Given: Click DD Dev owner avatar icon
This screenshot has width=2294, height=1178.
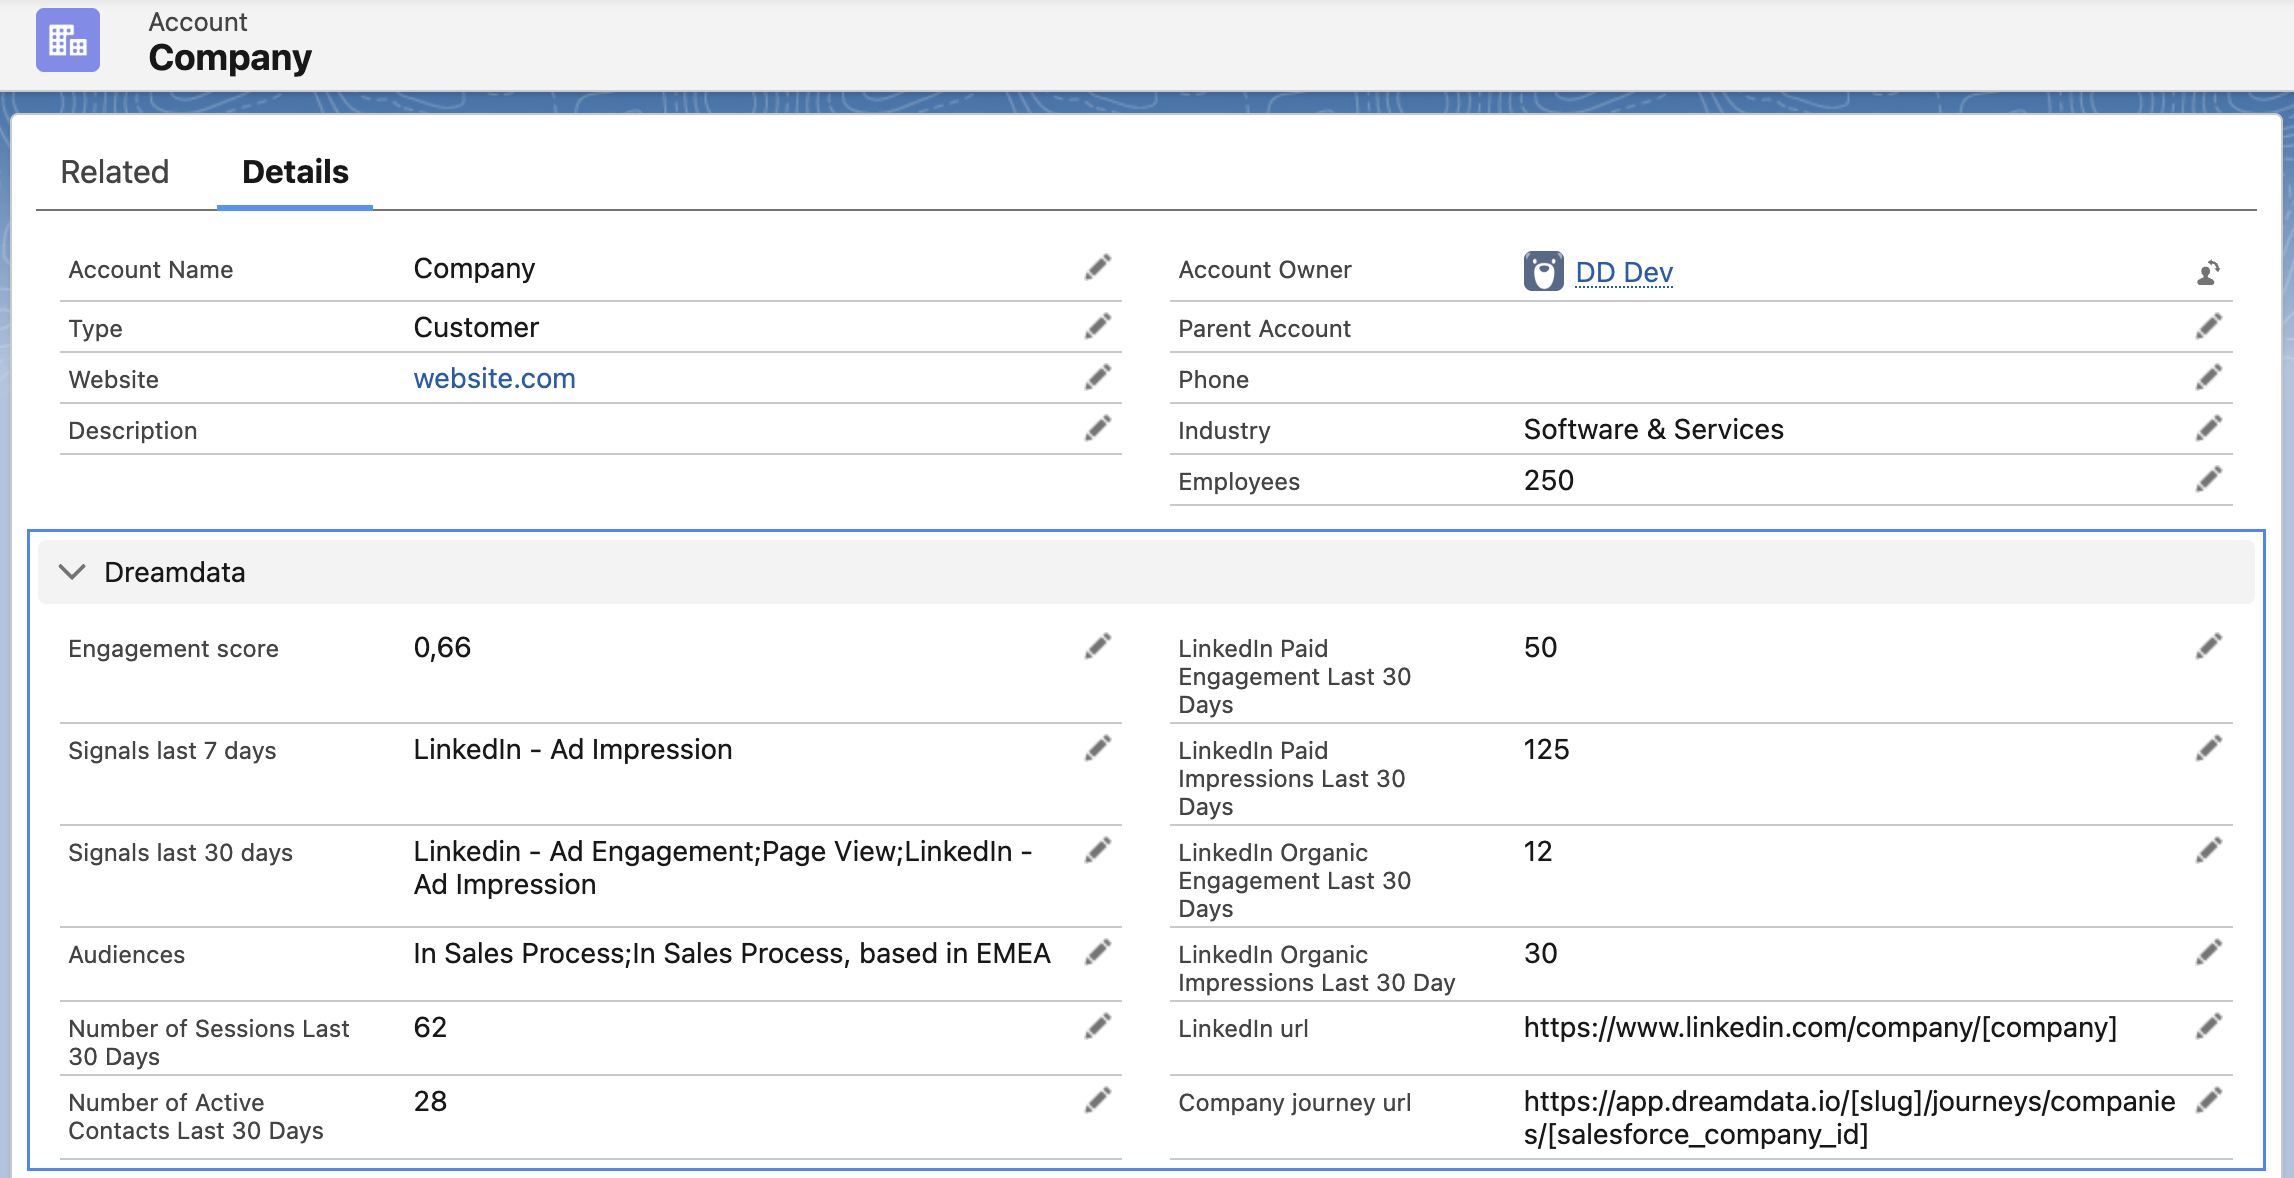Looking at the screenshot, I should (x=1543, y=271).
